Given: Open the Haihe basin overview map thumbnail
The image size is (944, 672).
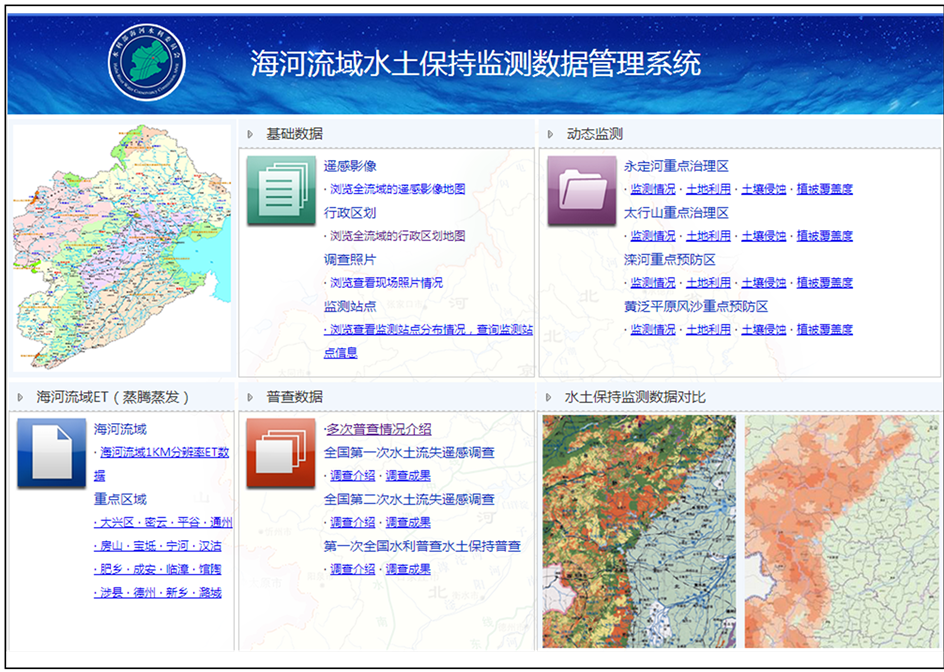Looking at the screenshot, I should [x=120, y=246].
